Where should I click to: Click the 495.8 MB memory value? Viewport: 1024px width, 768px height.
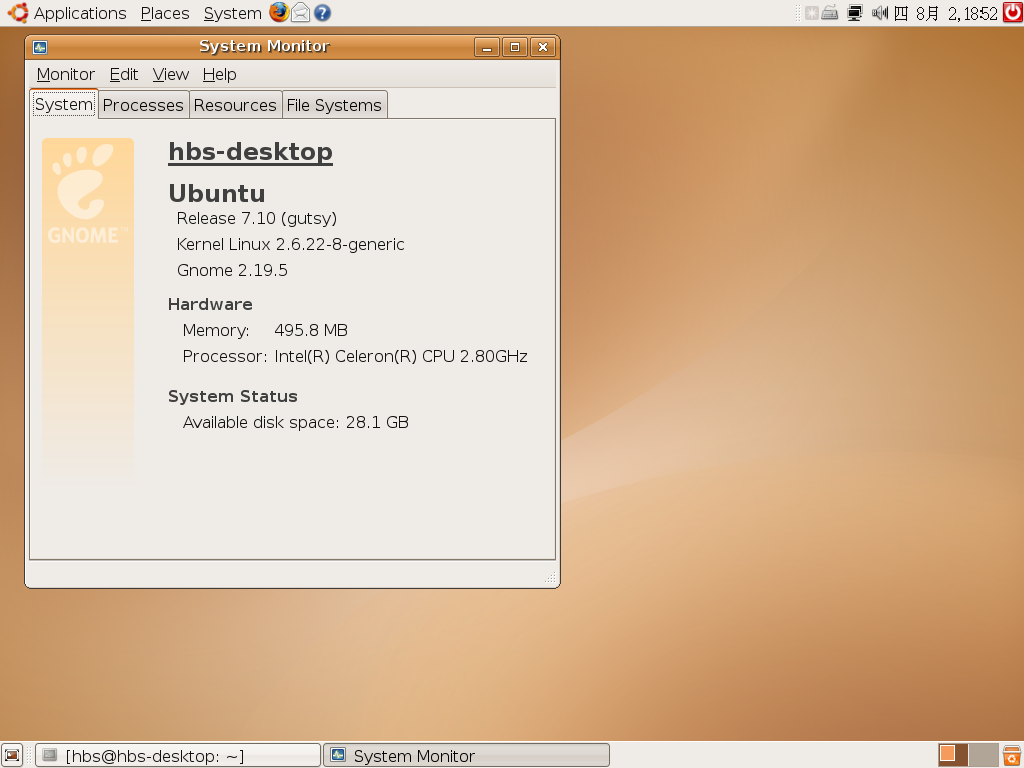point(311,330)
